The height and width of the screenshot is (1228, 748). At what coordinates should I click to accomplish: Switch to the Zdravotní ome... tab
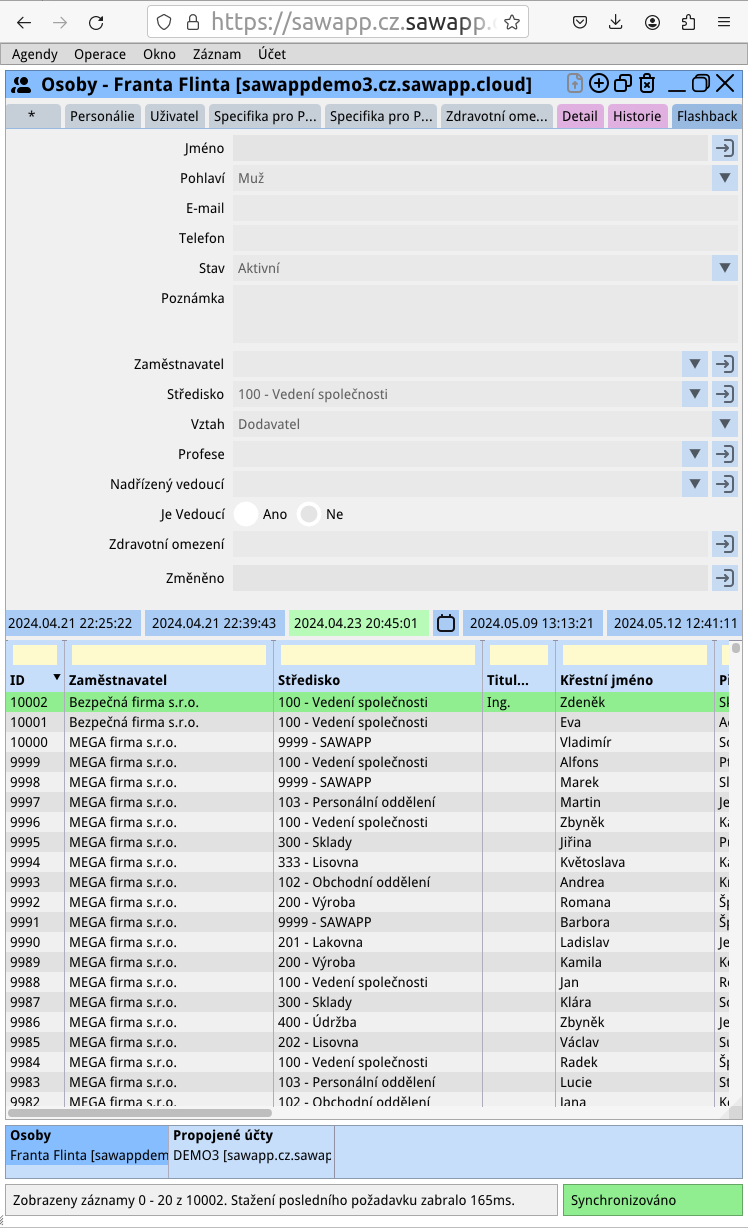(x=497, y=116)
